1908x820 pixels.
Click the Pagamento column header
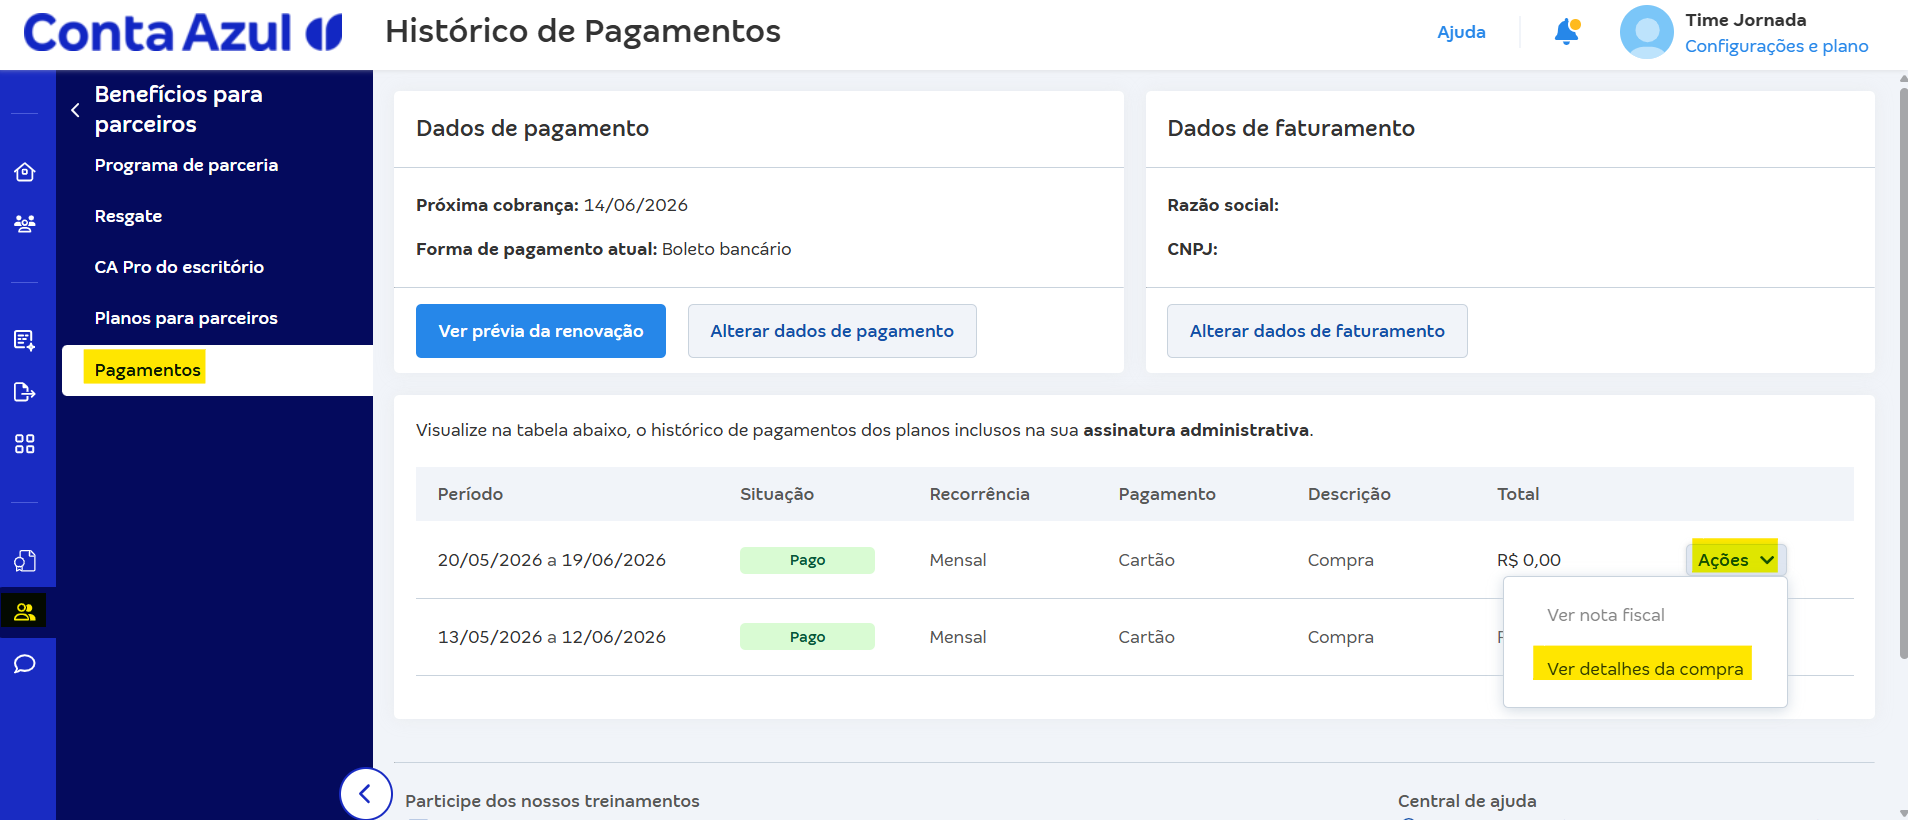pos(1167,494)
